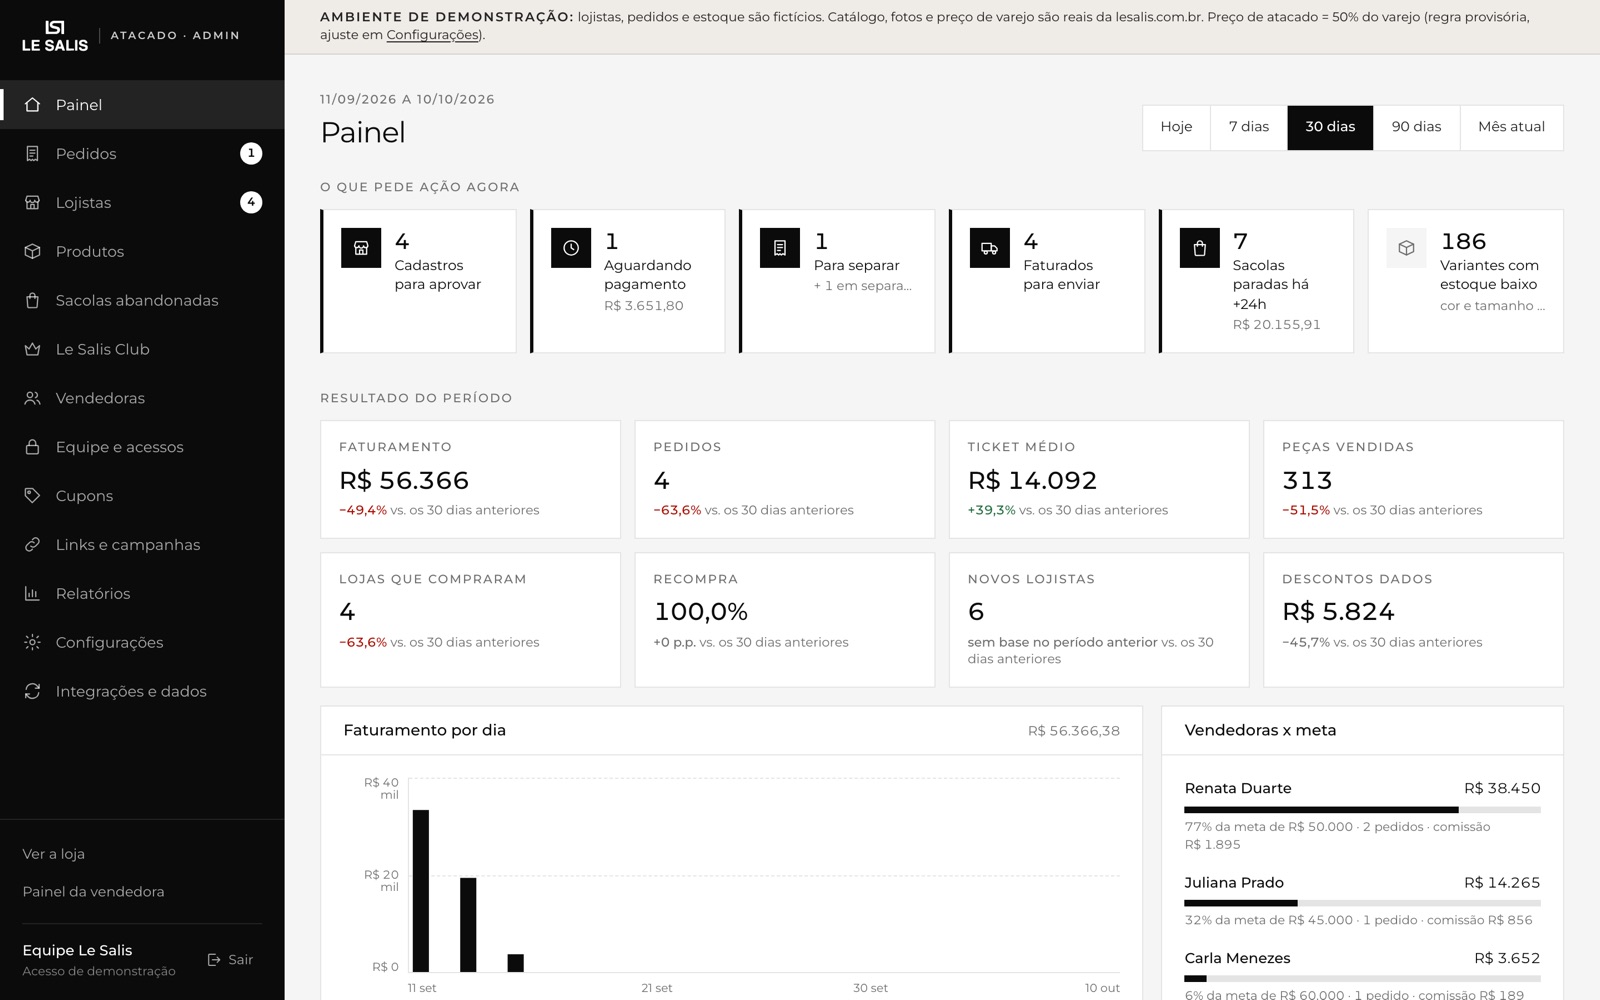Click Juliana Prado's goal progress bar
The width and height of the screenshot is (1600, 1000).
point(1362,903)
